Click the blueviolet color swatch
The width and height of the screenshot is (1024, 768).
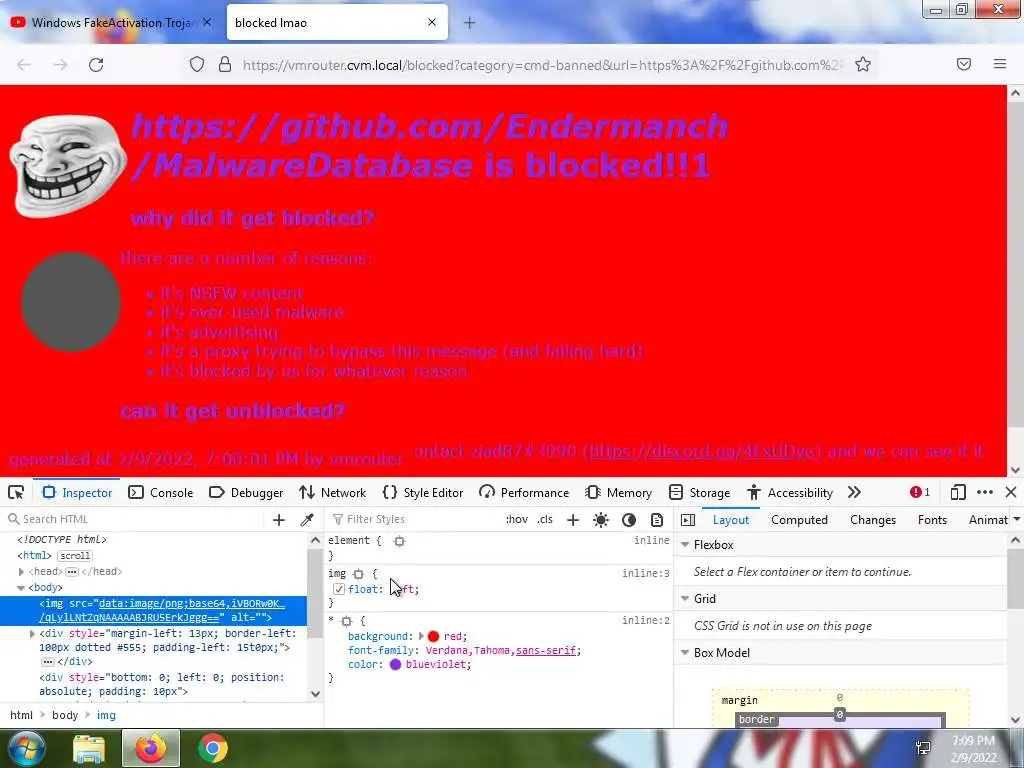[x=395, y=664]
